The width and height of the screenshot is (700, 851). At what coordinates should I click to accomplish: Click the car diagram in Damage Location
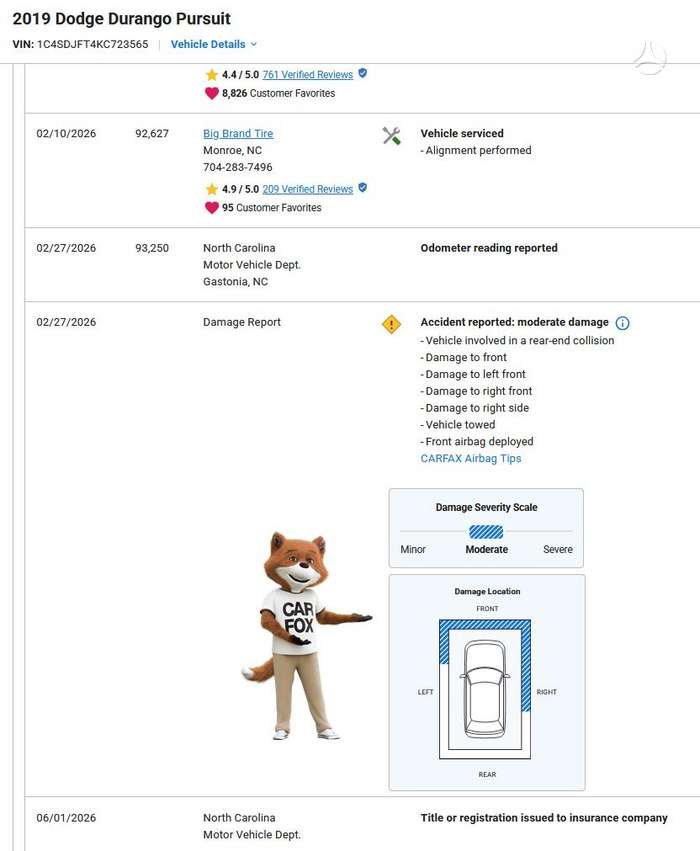[485, 689]
